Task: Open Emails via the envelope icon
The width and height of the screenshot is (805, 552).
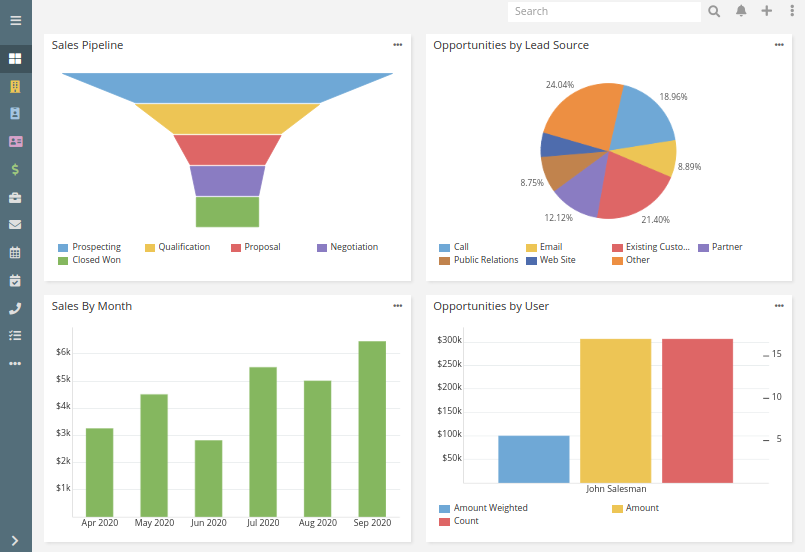Action: (x=15, y=224)
